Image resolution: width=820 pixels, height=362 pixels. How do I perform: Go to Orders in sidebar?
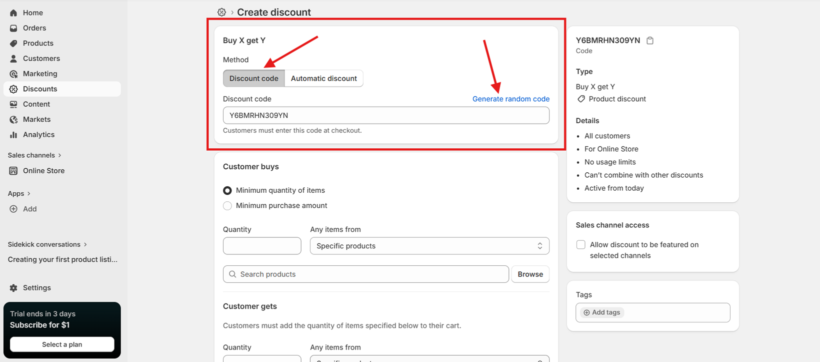62,28
